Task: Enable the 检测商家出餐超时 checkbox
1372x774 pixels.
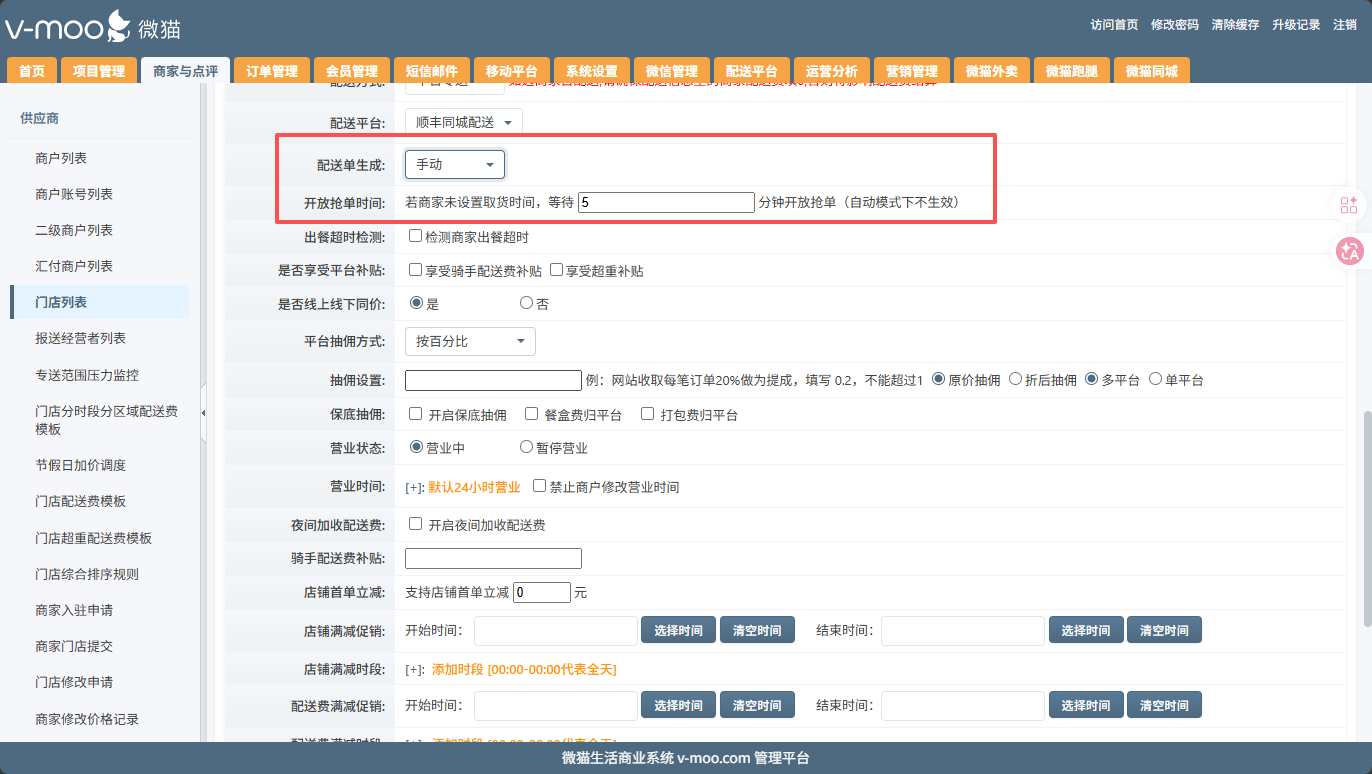Action: [x=416, y=237]
